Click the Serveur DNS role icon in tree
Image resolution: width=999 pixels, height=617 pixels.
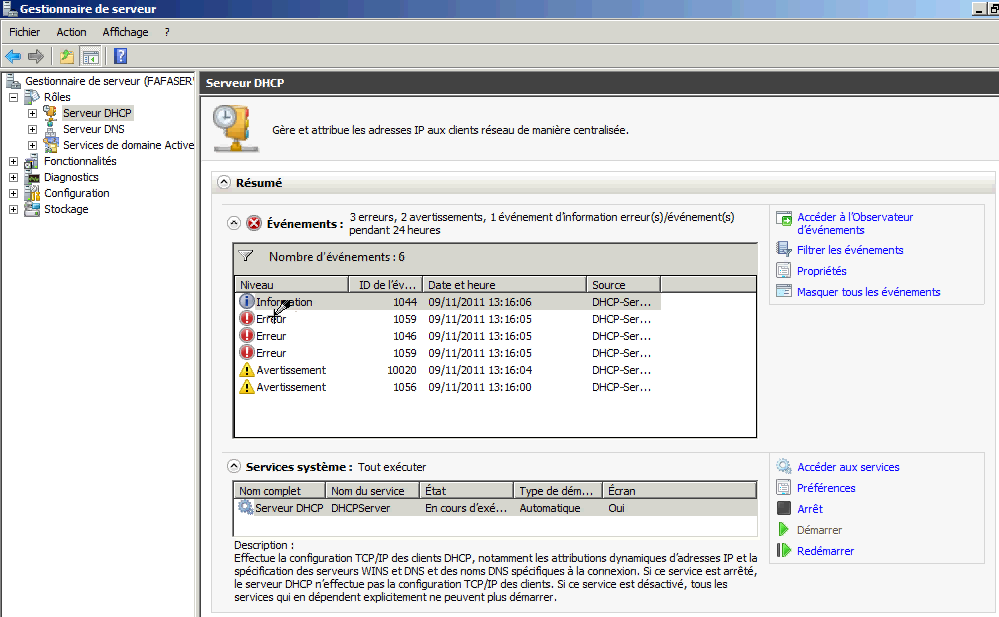coord(50,129)
